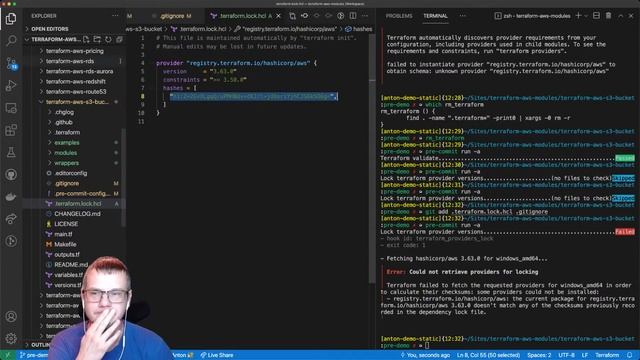
Task: Change indentation via Spaces: 2
Action: point(539,355)
